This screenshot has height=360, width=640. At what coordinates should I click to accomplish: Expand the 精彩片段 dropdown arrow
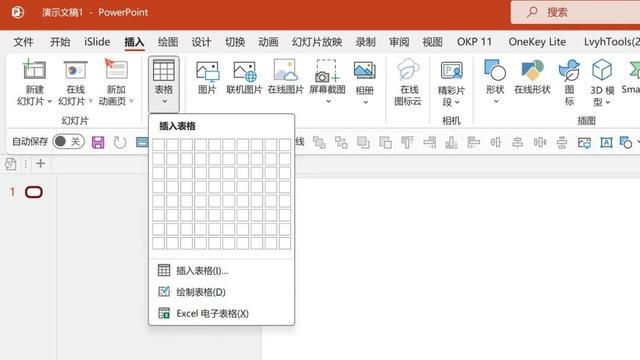457,102
